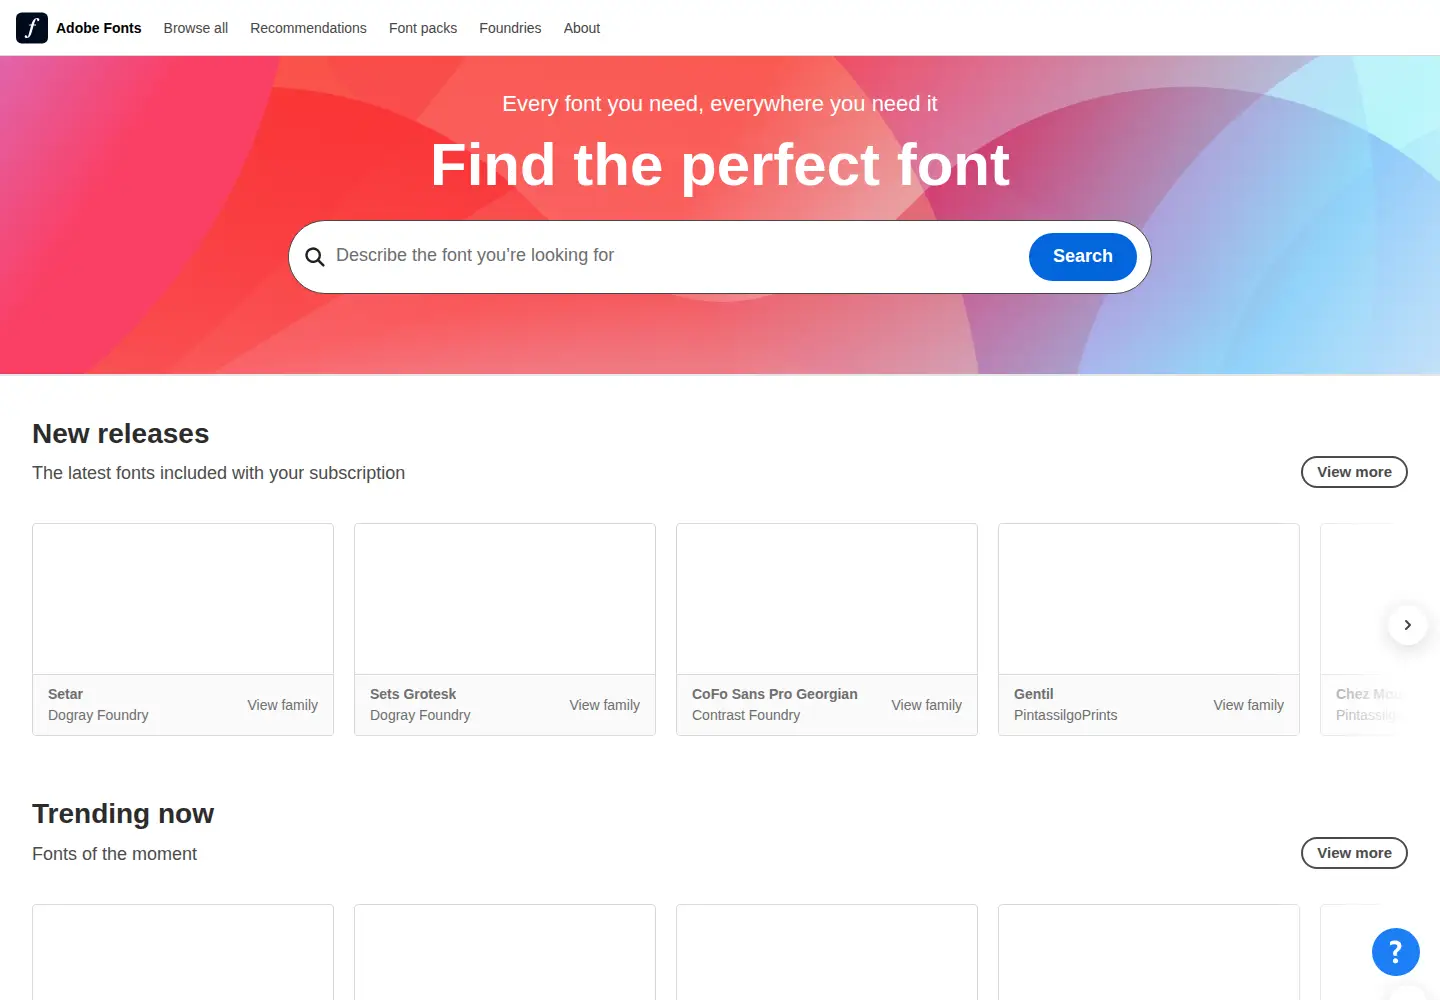Click the CoFo Sans Pro Georgian name
Viewport: 1440px width, 1000px height.
pos(775,694)
